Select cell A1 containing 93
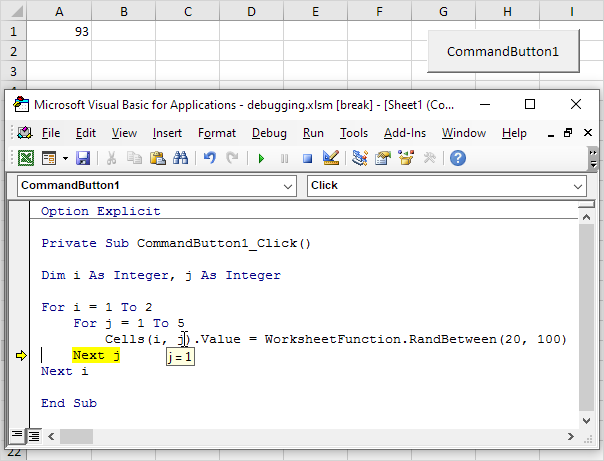Viewport: 604px width, 461px height. coord(59,31)
